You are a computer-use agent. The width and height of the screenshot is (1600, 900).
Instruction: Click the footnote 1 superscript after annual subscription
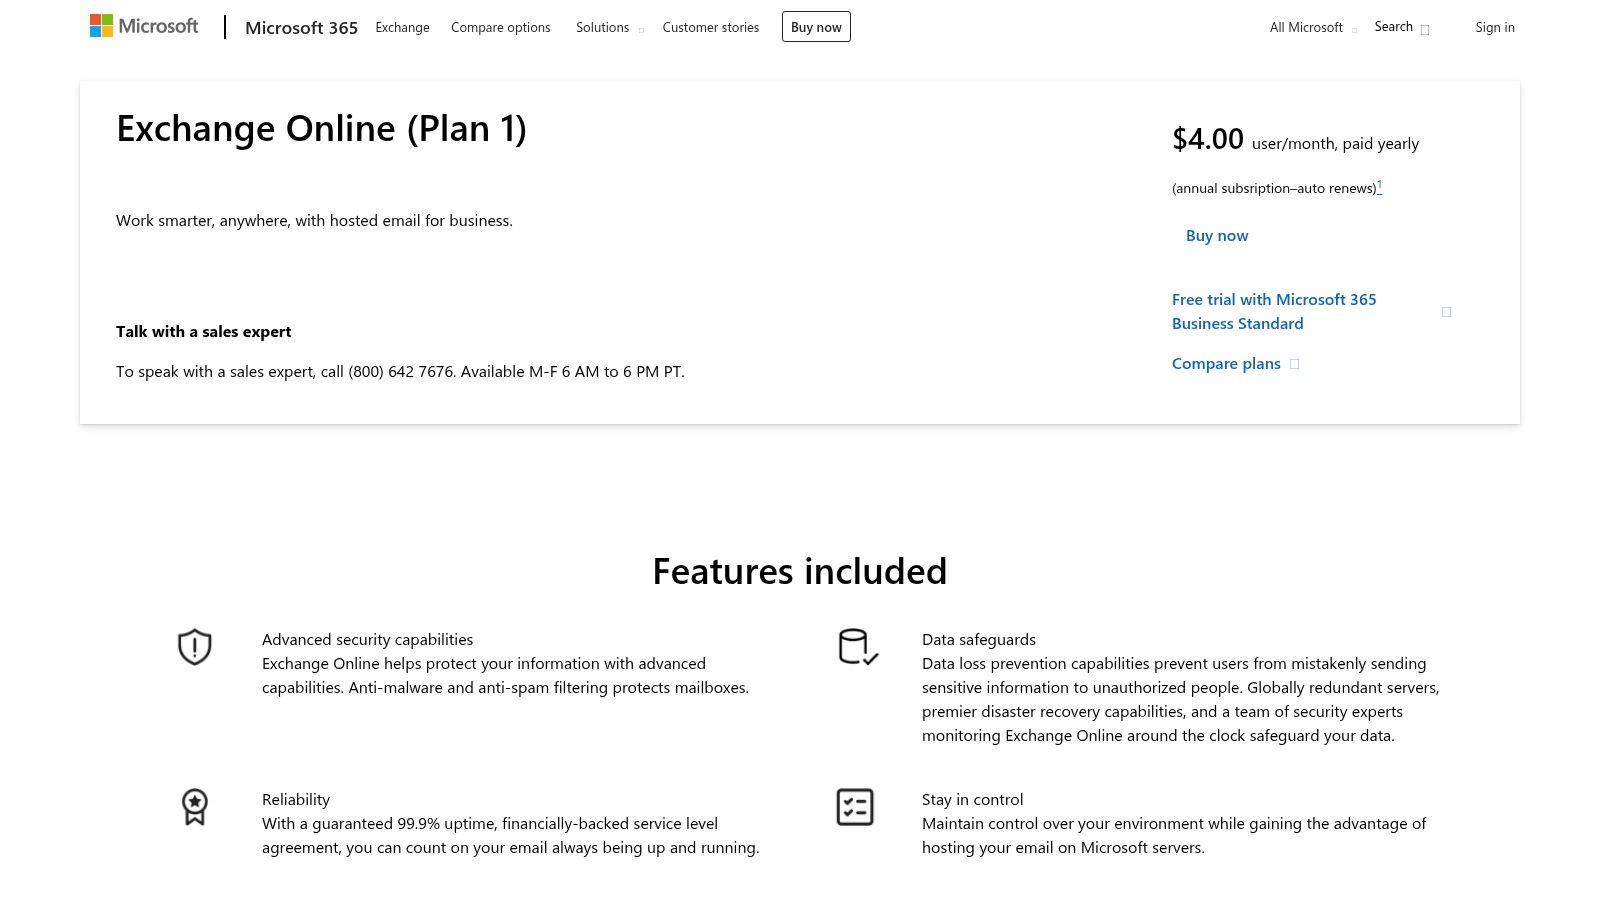coord(1380,183)
